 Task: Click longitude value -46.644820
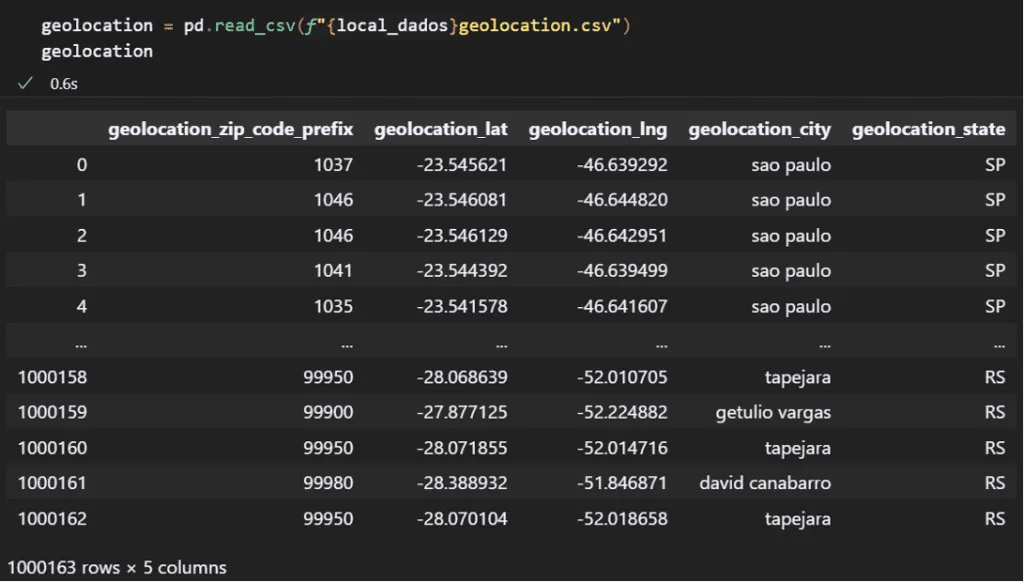(x=622, y=200)
